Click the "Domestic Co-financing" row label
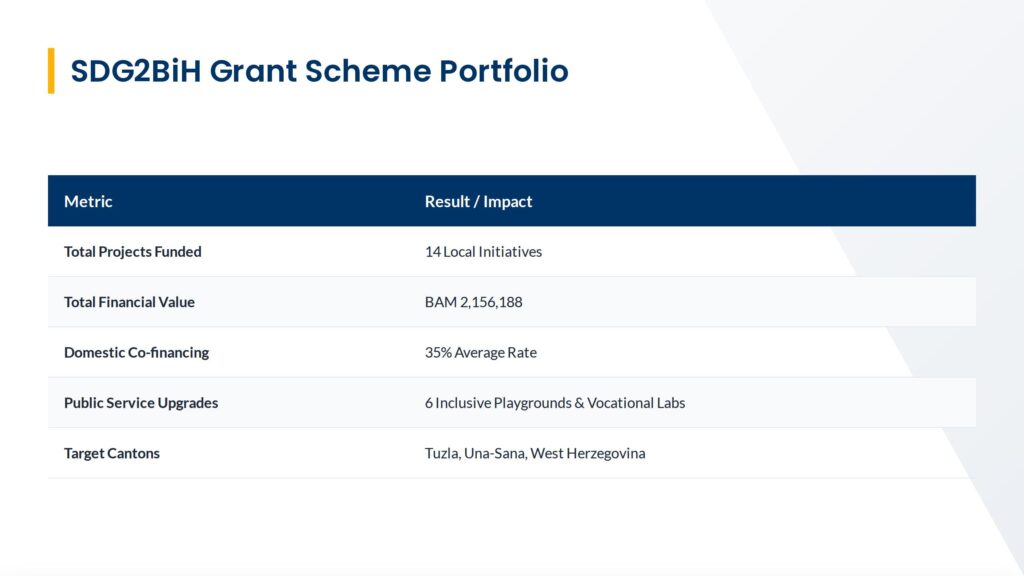The width and height of the screenshot is (1024, 576). [136, 352]
